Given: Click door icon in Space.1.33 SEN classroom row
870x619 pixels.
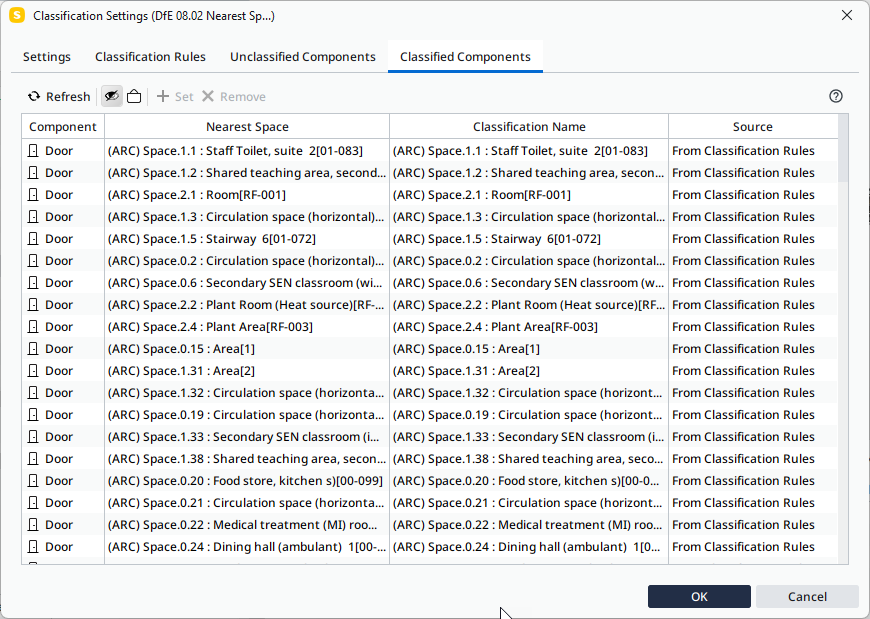Looking at the screenshot, I should pos(33,437).
